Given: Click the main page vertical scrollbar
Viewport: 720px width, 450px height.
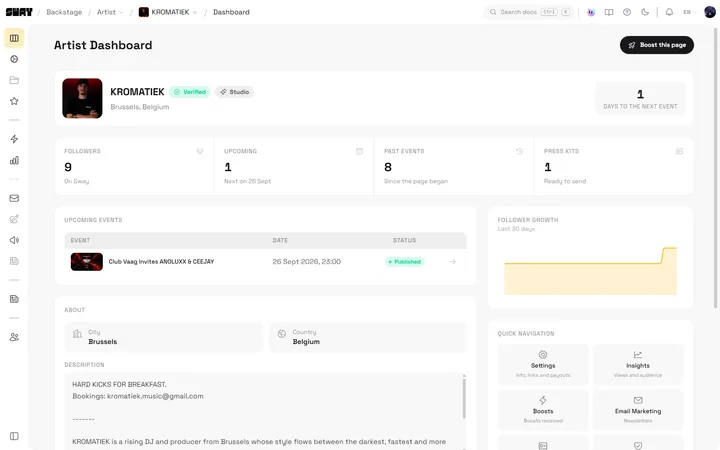Looking at the screenshot, I should [716, 168].
